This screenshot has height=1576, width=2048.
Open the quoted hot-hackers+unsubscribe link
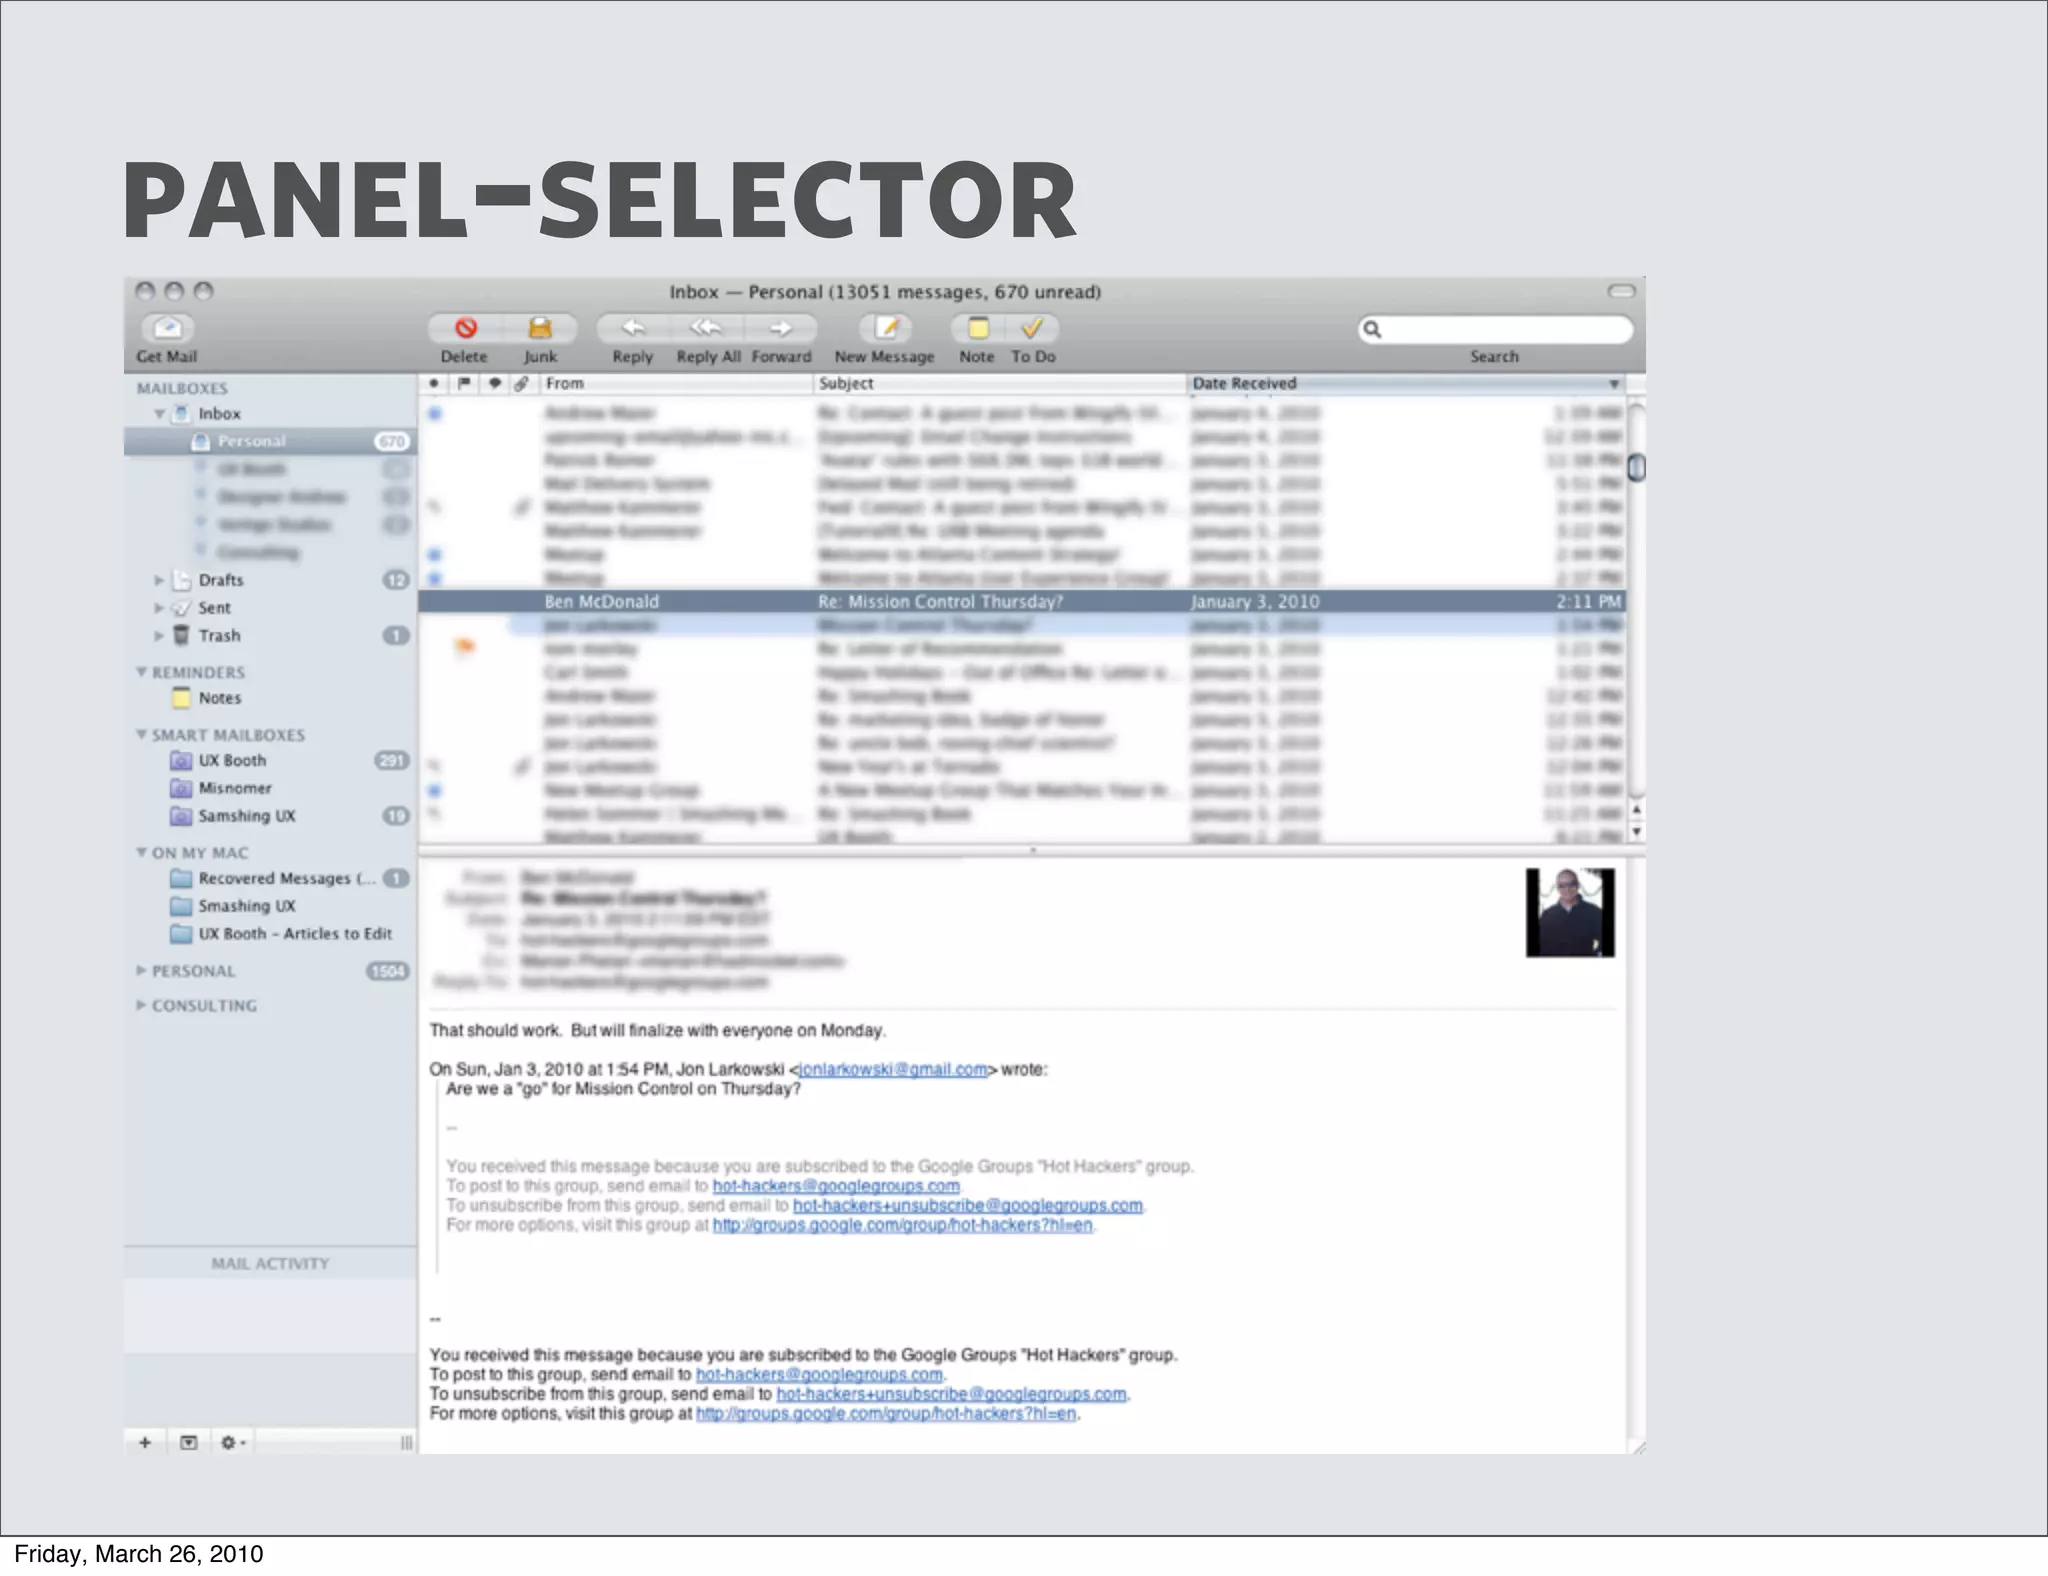pos(968,1205)
